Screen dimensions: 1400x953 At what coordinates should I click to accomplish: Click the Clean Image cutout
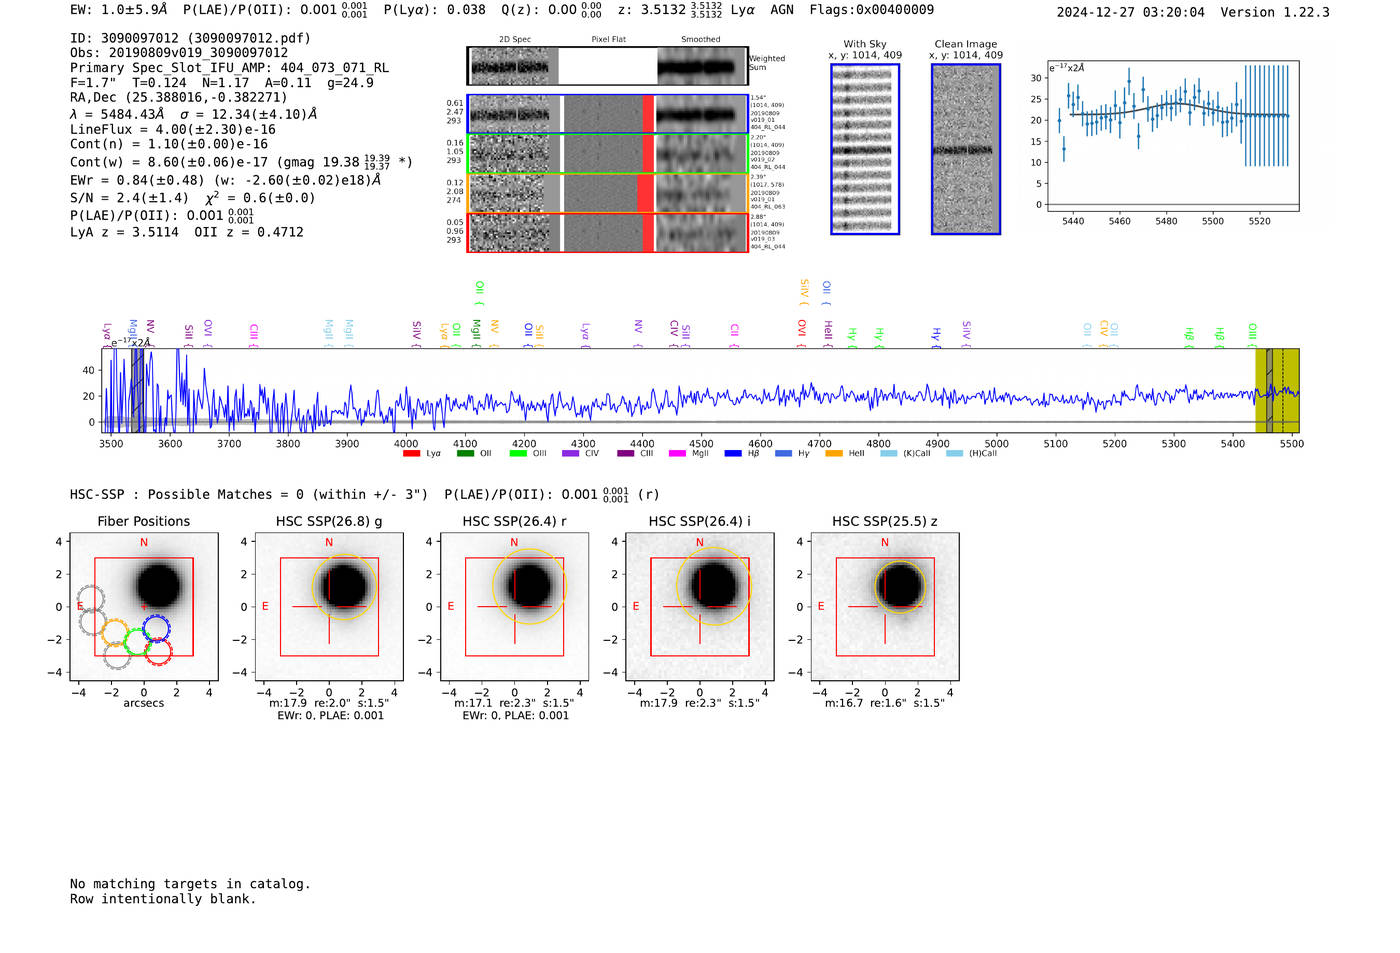pos(966,149)
